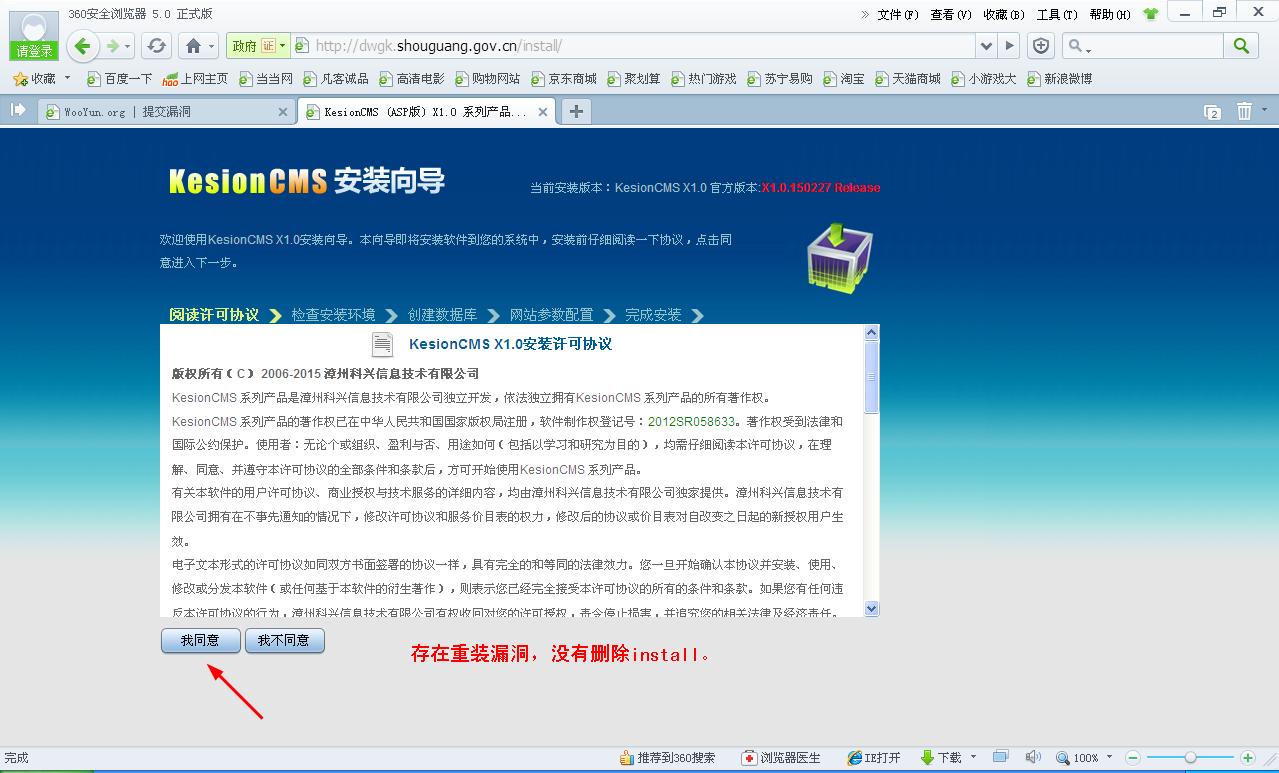Open the 热门游戏 bookmark
This screenshot has height=773, width=1279.
click(703, 78)
